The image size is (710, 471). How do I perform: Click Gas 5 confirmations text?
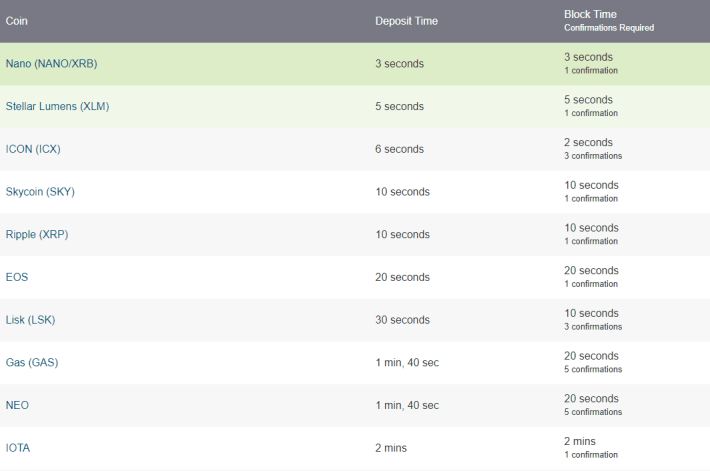[x=593, y=370]
